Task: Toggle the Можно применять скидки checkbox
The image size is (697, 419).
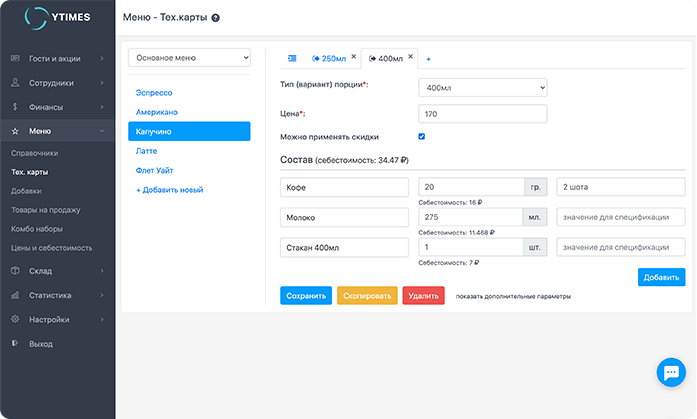Action: (x=422, y=136)
